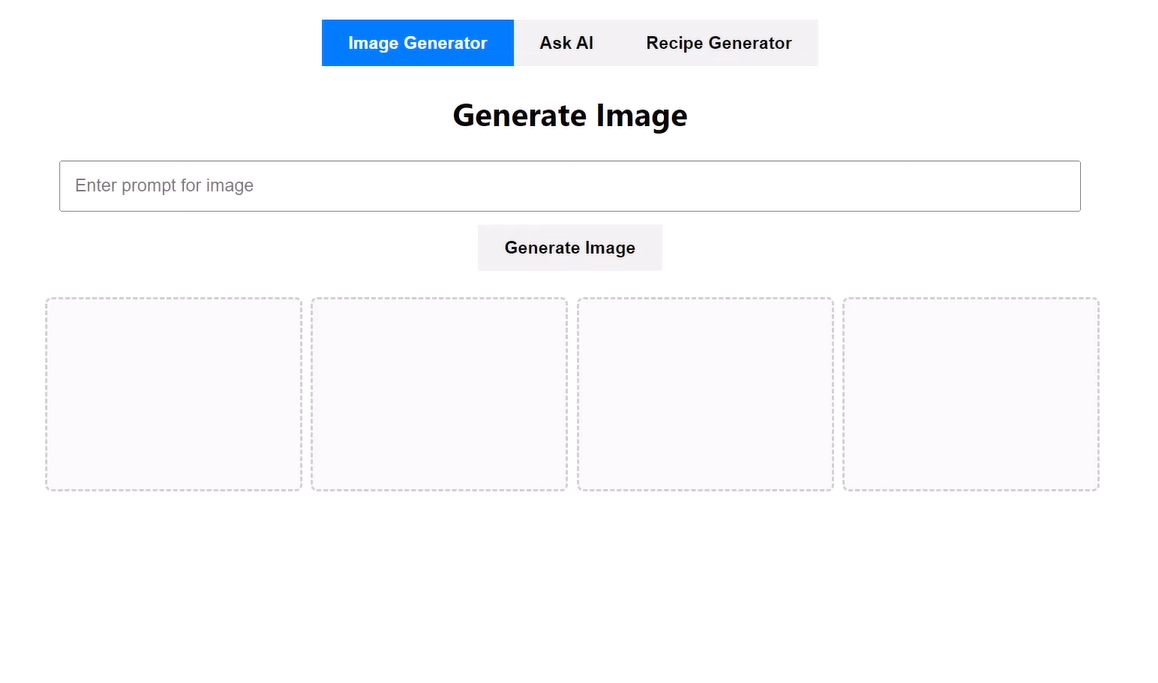Focus the image prompt text field
The width and height of the screenshot is (1158, 683).
(x=569, y=186)
